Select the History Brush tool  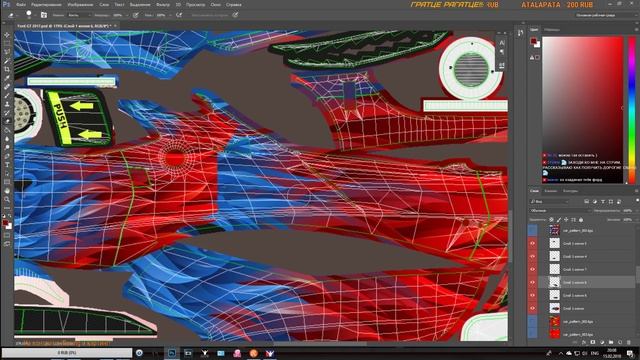[x=7, y=113]
